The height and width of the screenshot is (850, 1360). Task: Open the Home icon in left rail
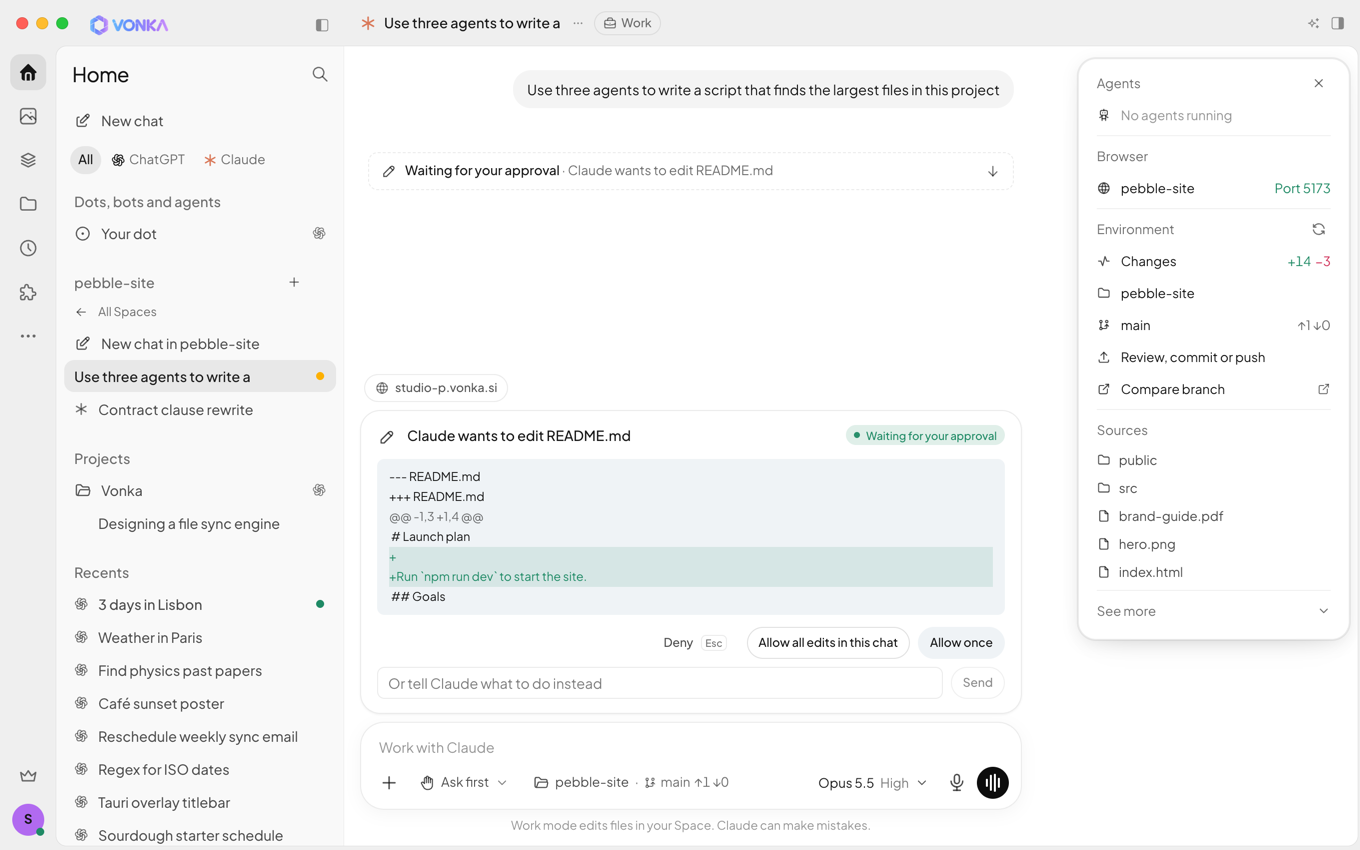[28, 73]
